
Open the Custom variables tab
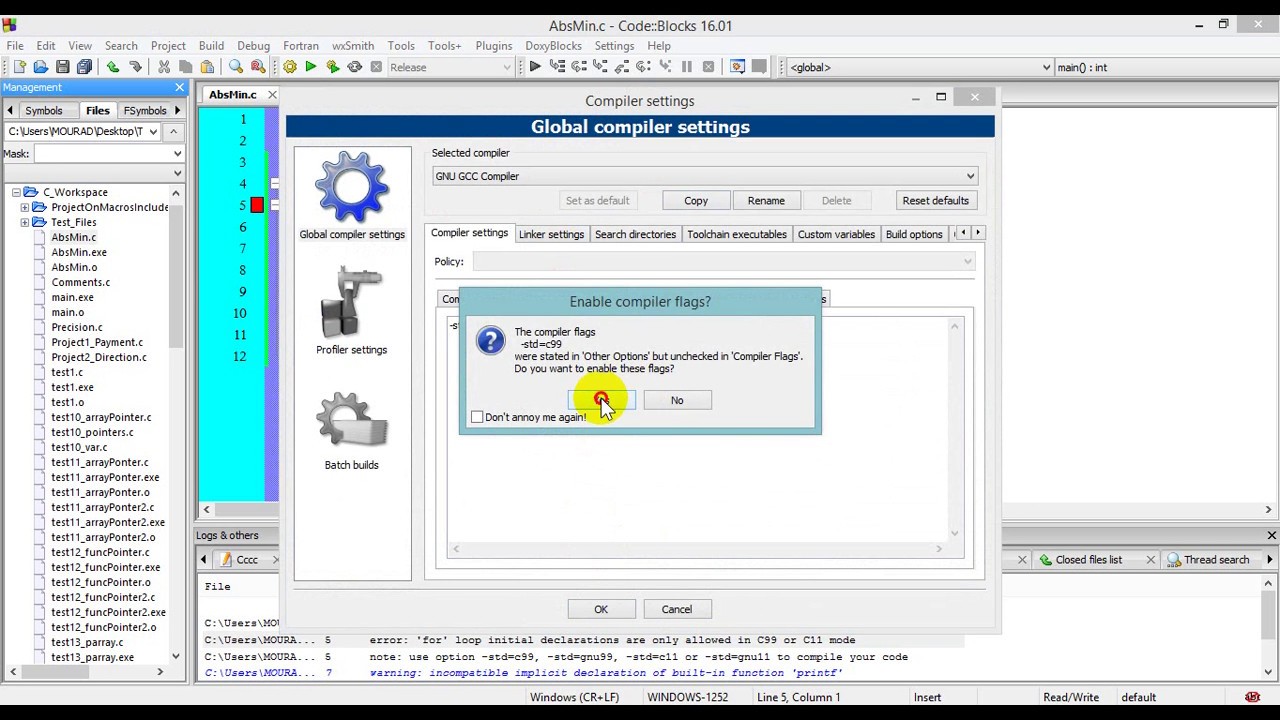click(836, 234)
